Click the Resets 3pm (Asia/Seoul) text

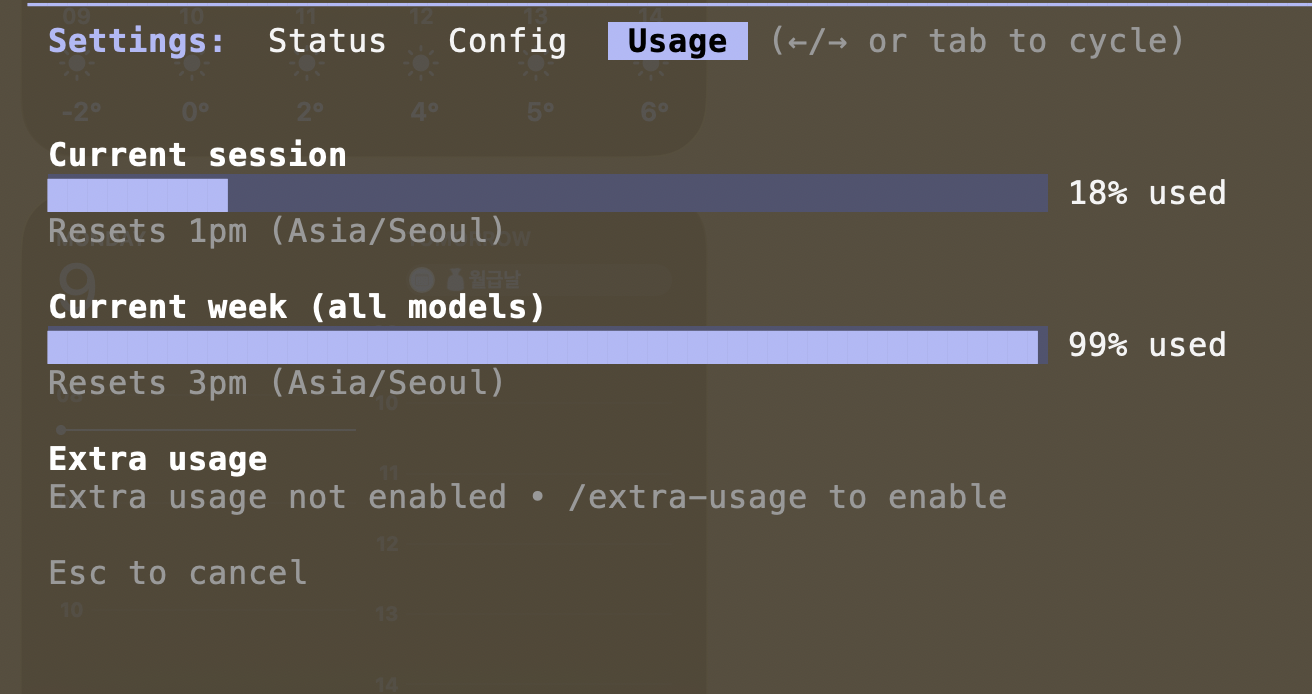tap(277, 383)
